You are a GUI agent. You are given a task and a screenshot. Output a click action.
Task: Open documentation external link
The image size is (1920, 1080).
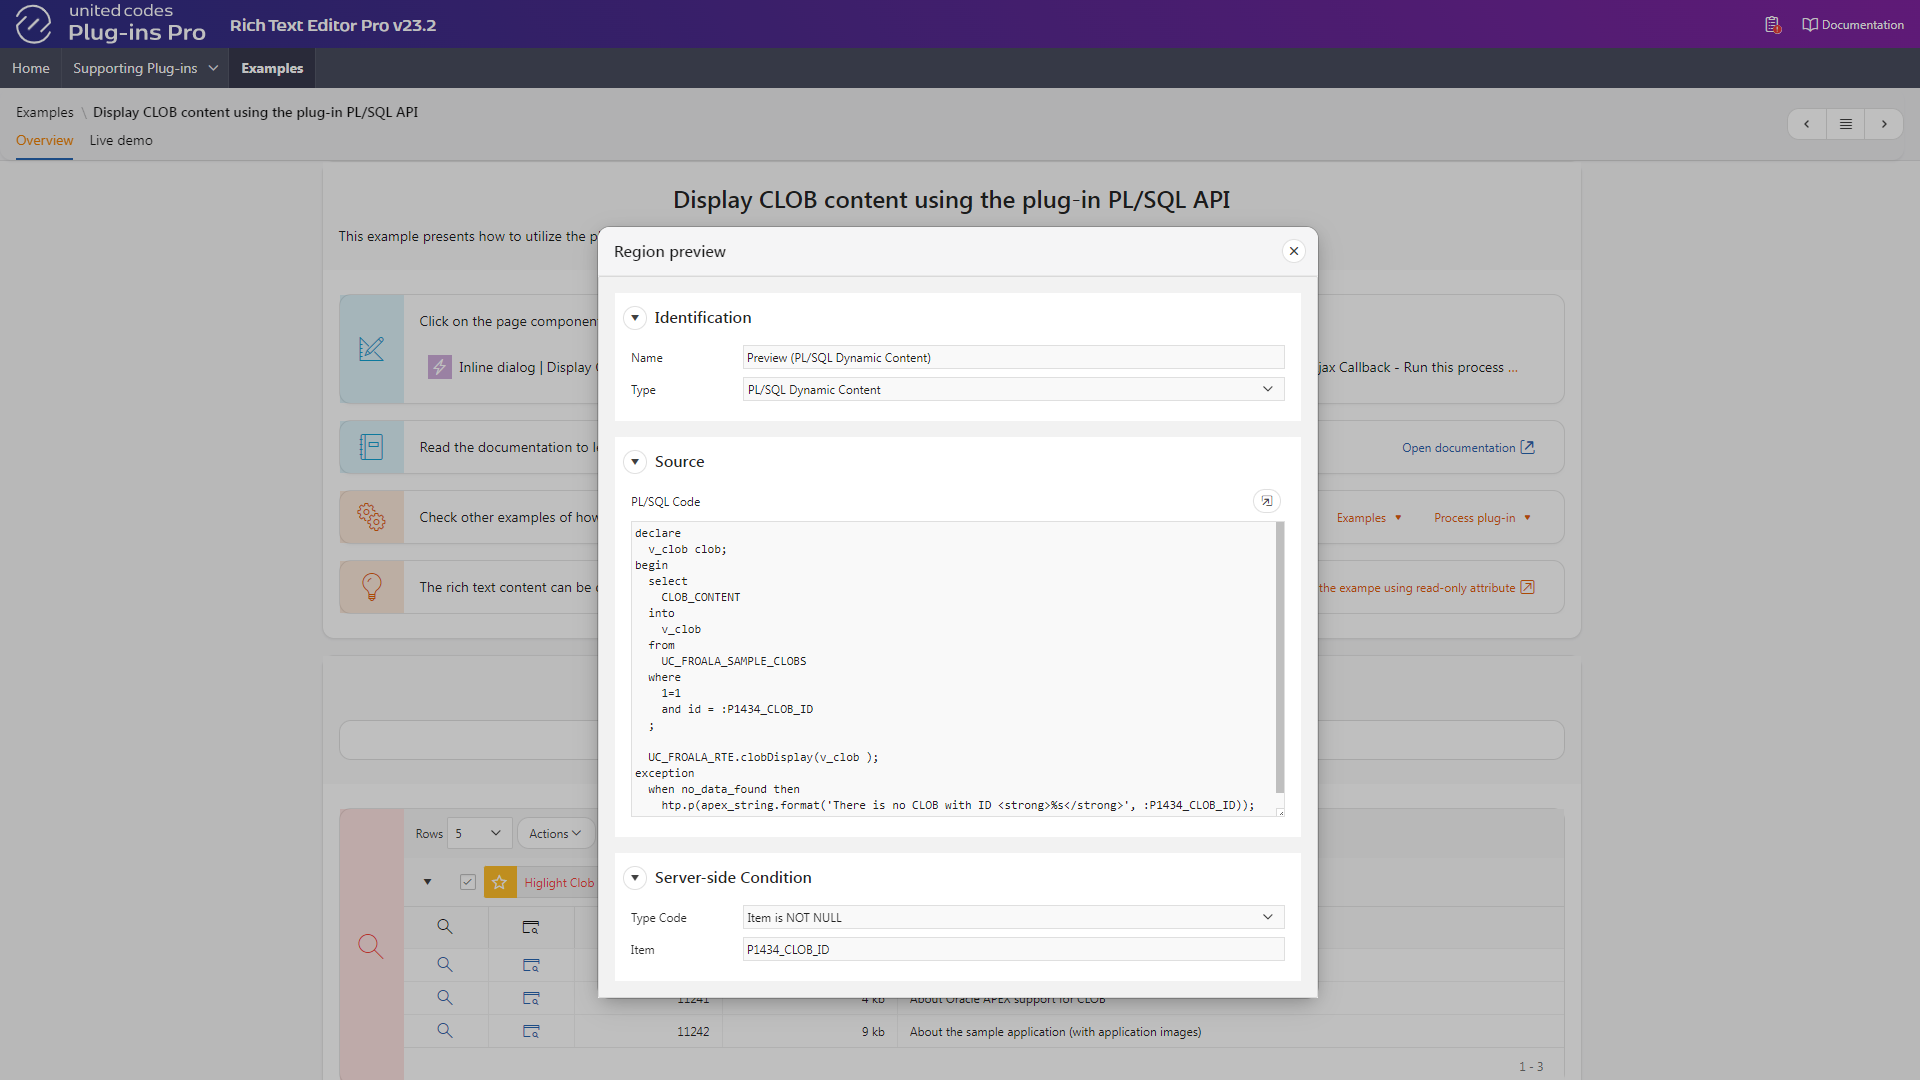1468,448
